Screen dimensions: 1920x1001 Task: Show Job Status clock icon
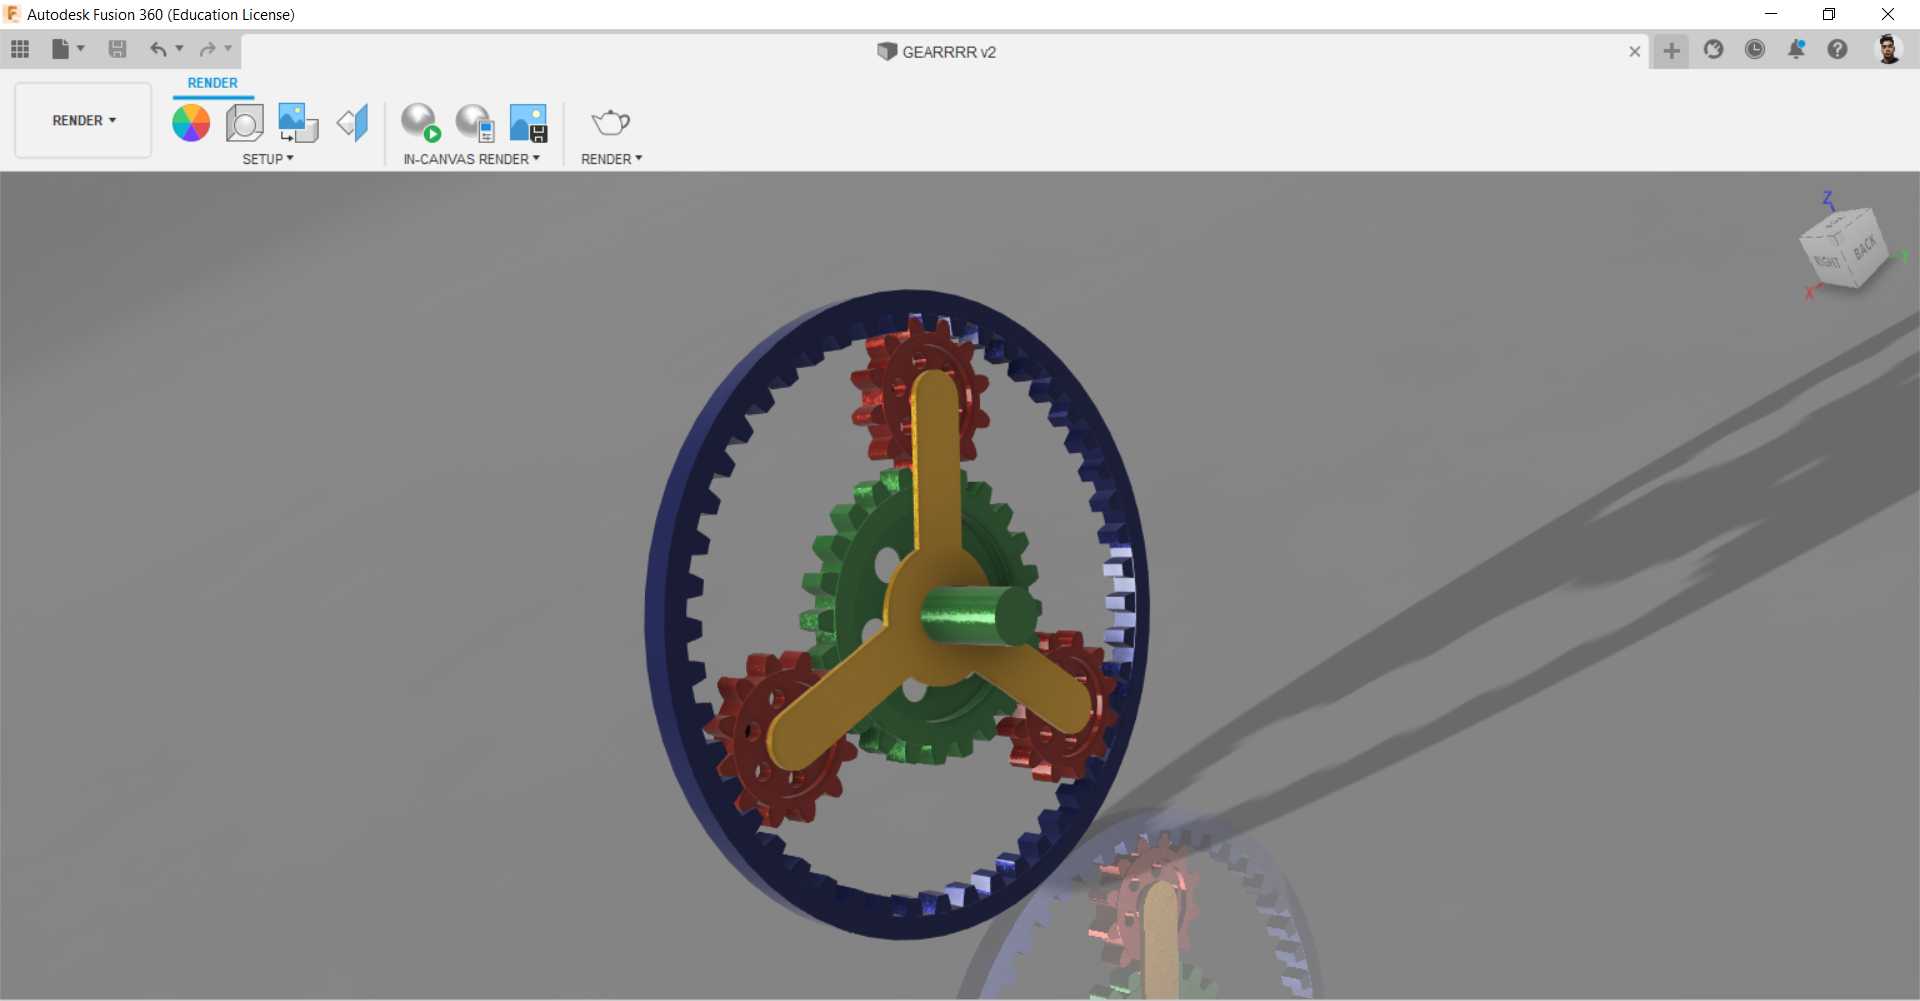point(1755,49)
